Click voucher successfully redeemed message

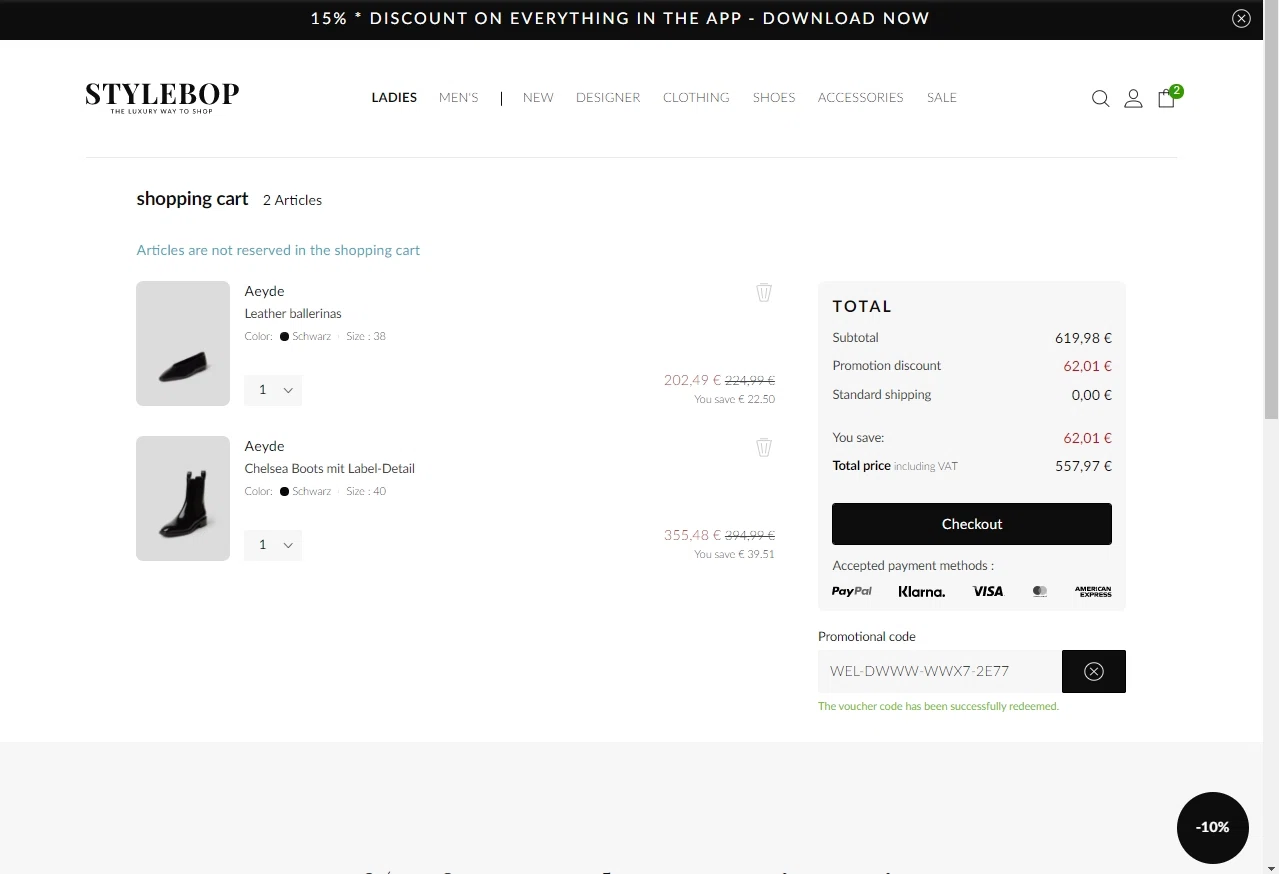[x=938, y=706]
